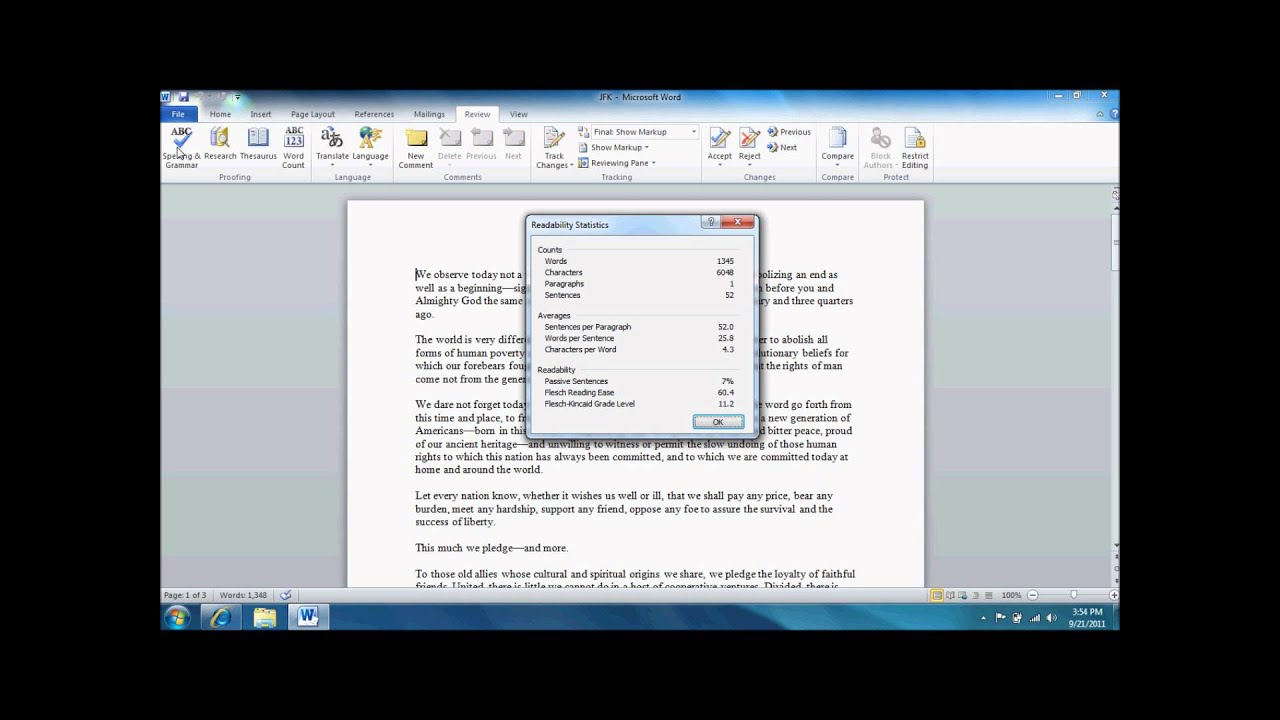The image size is (1280, 720).
Task: Close the Readability Statistics dialog
Action: (738, 222)
